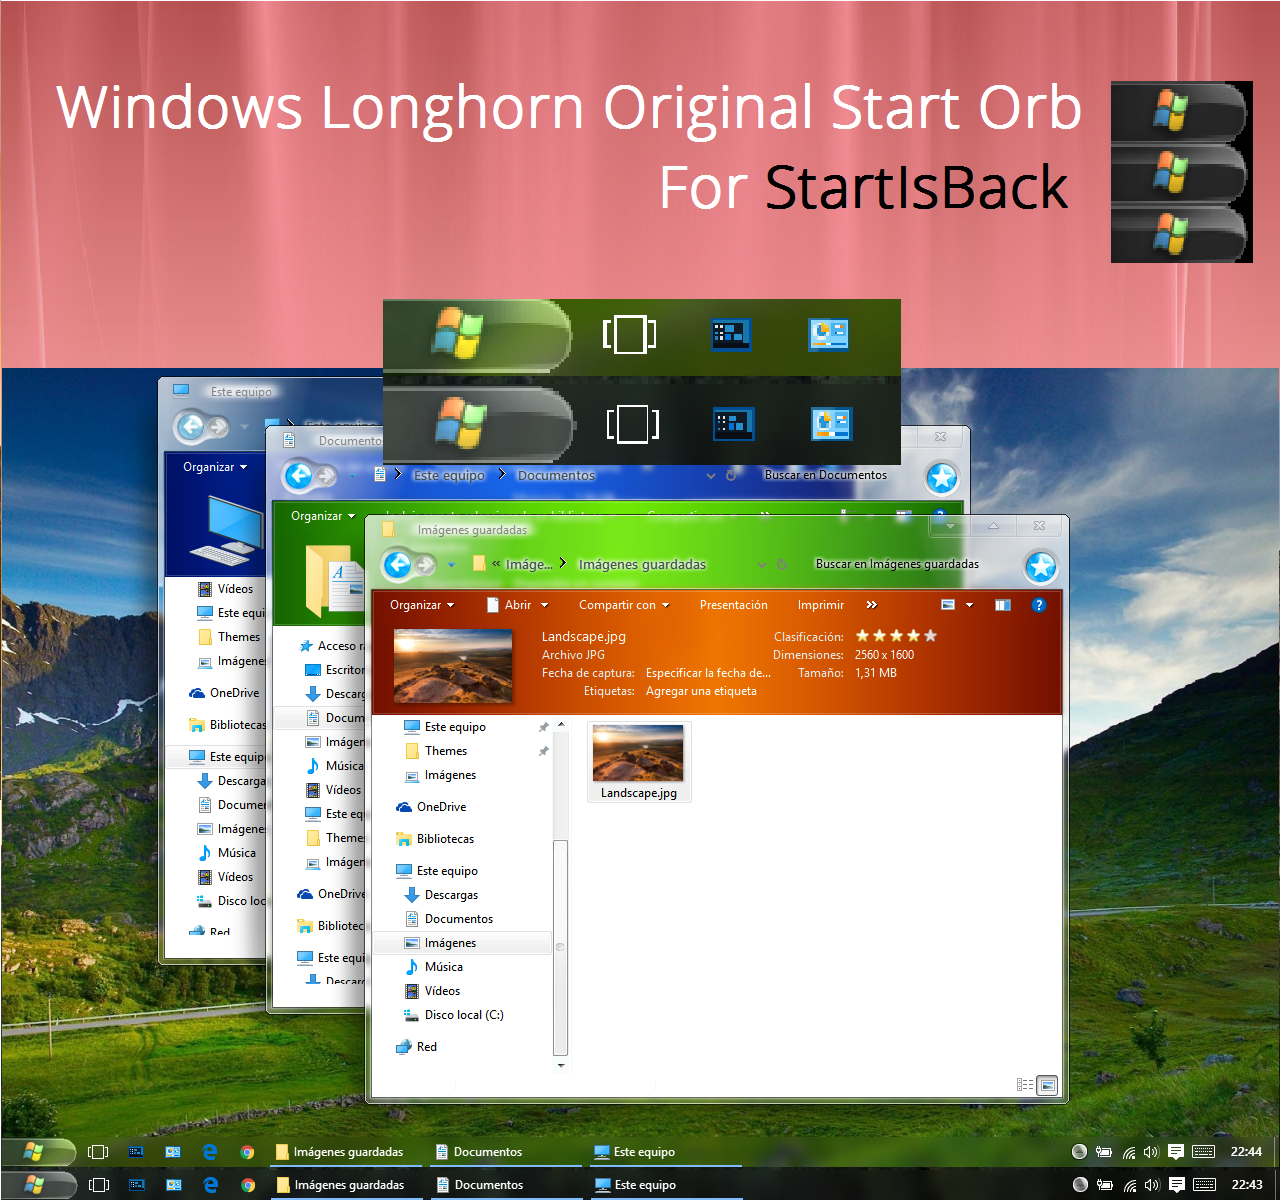Screen dimensions: 1280x1200
Task: Click Presentación in toolbar
Action: point(734,605)
